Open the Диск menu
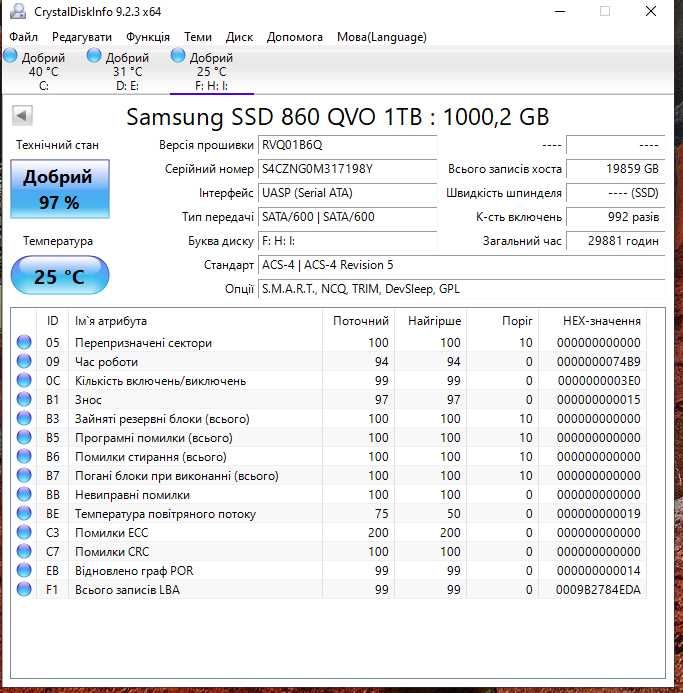 (x=239, y=37)
